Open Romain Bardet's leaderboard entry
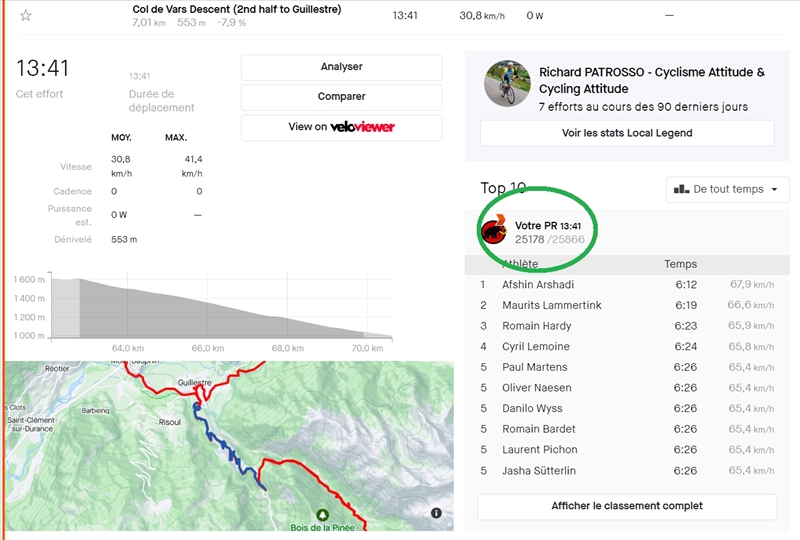The height and width of the screenshot is (540, 800). pyautogui.click(x=540, y=429)
